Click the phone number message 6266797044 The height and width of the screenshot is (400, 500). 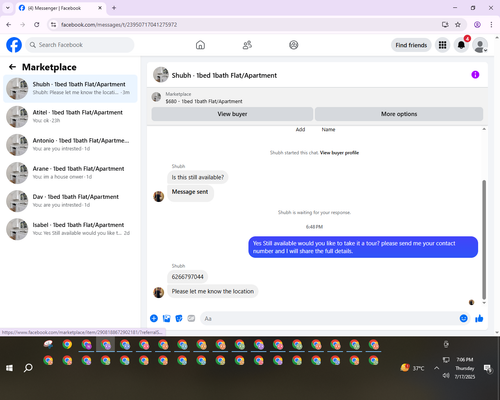pyautogui.click(x=187, y=277)
